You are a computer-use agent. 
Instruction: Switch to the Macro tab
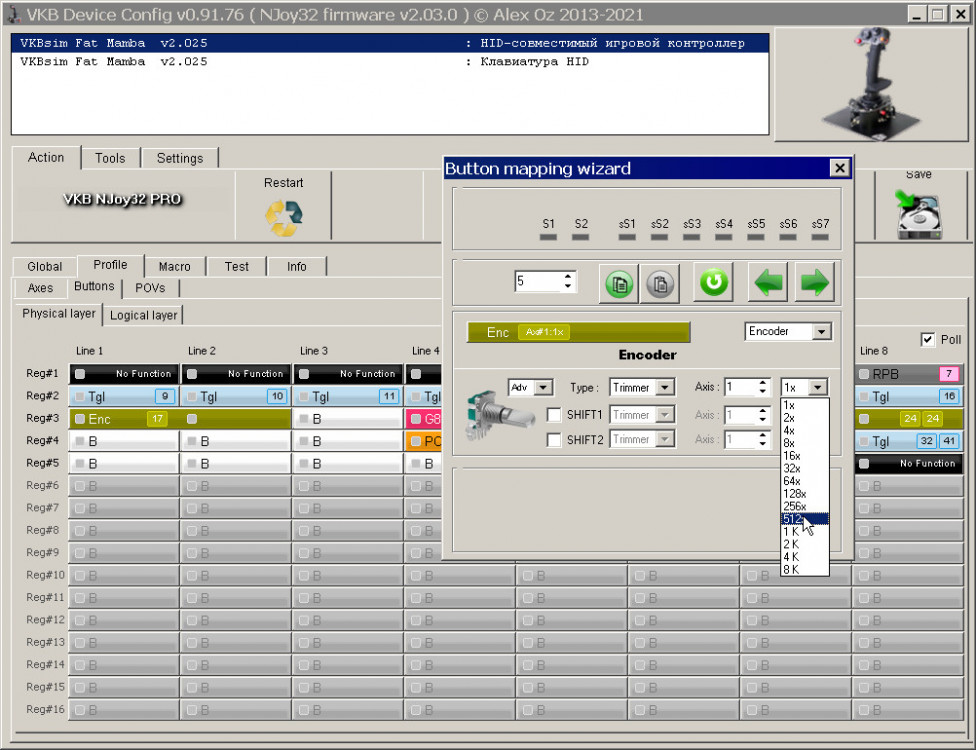[x=174, y=266]
